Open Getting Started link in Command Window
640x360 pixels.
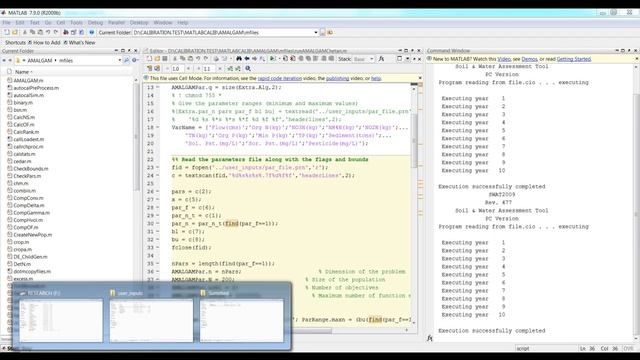574,59
